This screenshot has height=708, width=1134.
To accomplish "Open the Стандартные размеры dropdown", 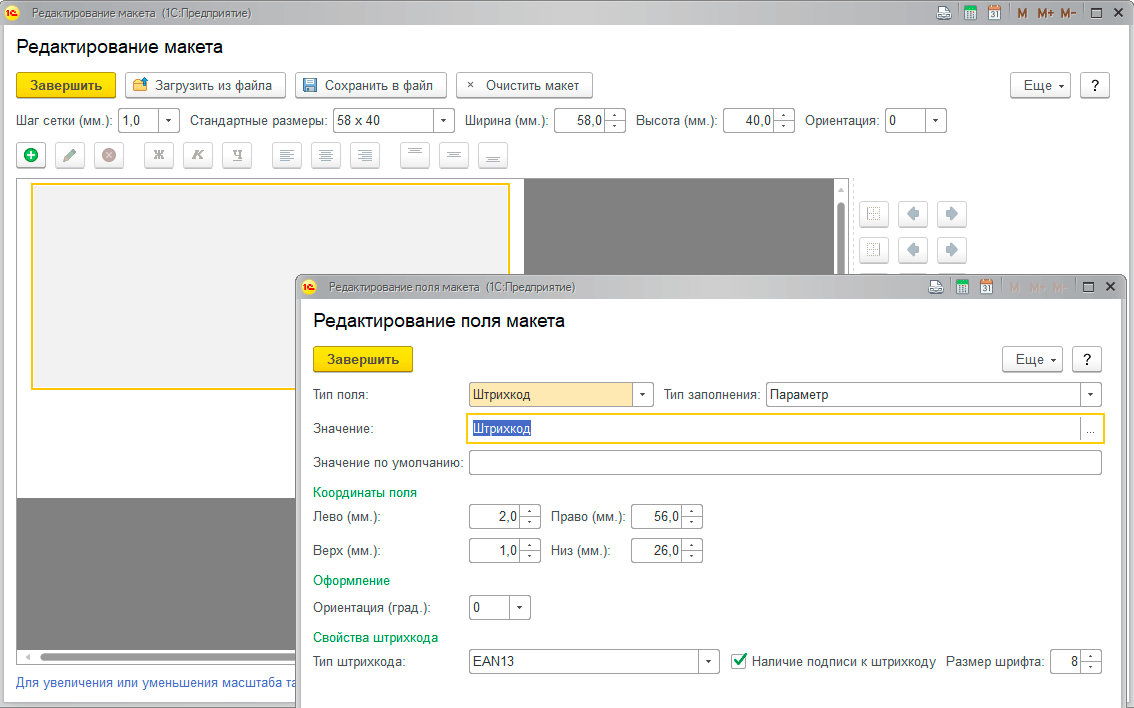I will coord(444,121).
